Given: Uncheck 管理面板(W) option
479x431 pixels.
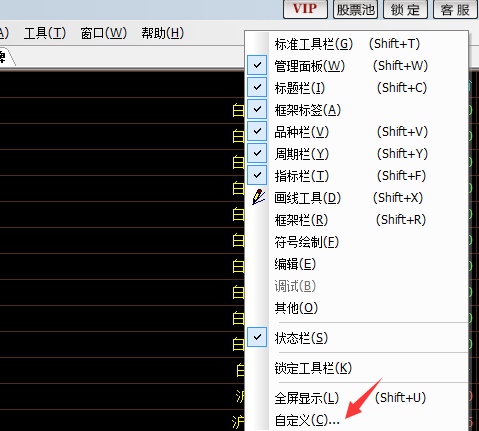Looking at the screenshot, I should pyautogui.click(x=357, y=66).
